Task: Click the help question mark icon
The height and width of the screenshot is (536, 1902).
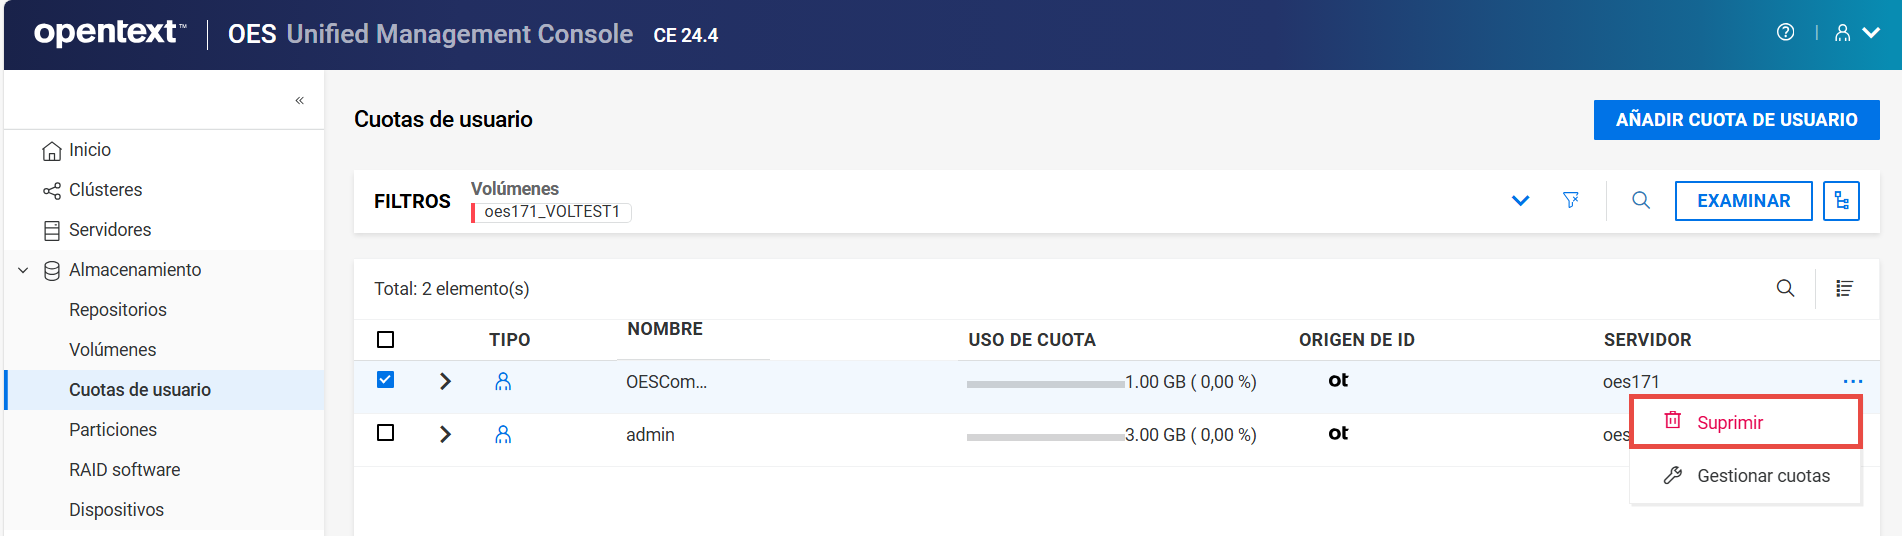Action: coord(1785,33)
